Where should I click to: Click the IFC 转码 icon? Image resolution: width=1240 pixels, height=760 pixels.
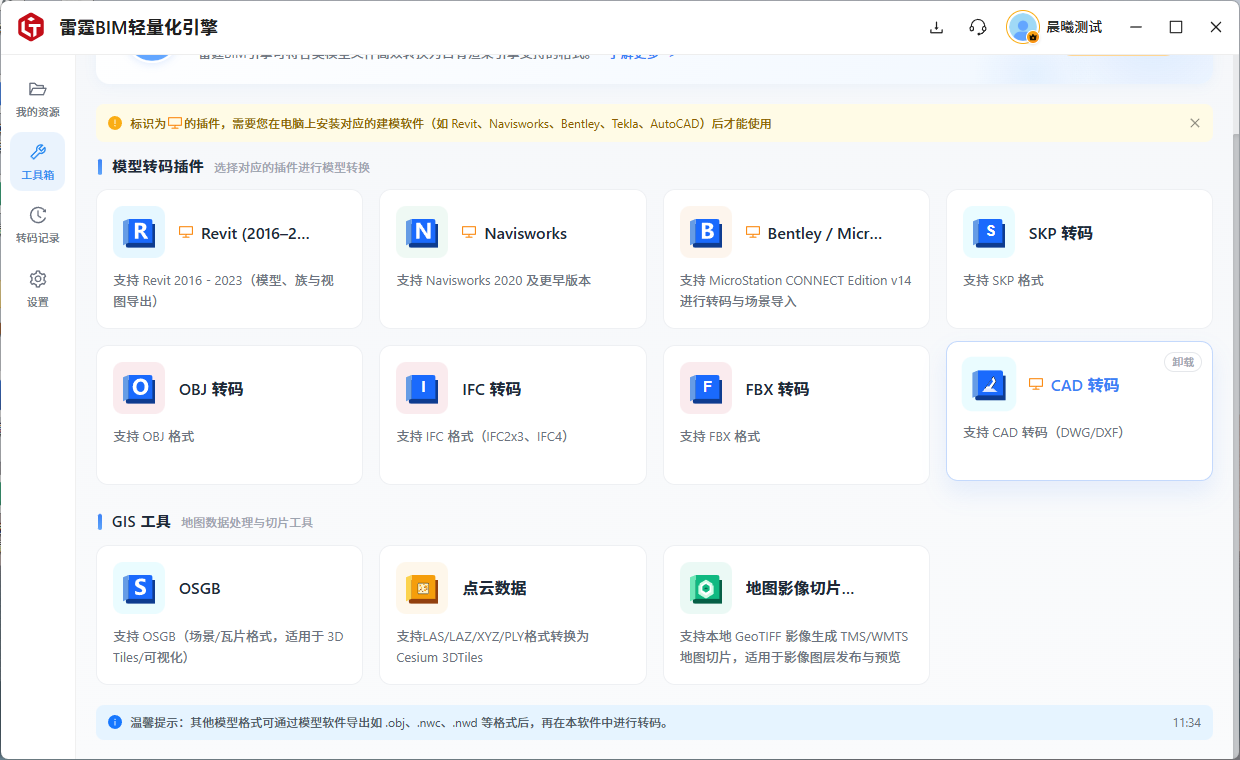[422, 388]
